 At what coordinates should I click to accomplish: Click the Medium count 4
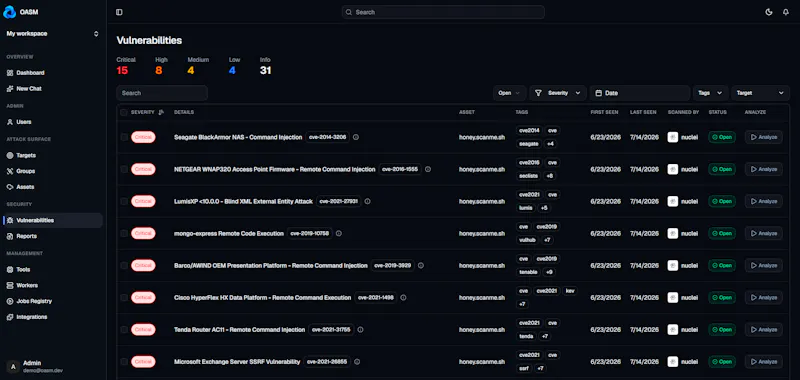[x=191, y=71]
